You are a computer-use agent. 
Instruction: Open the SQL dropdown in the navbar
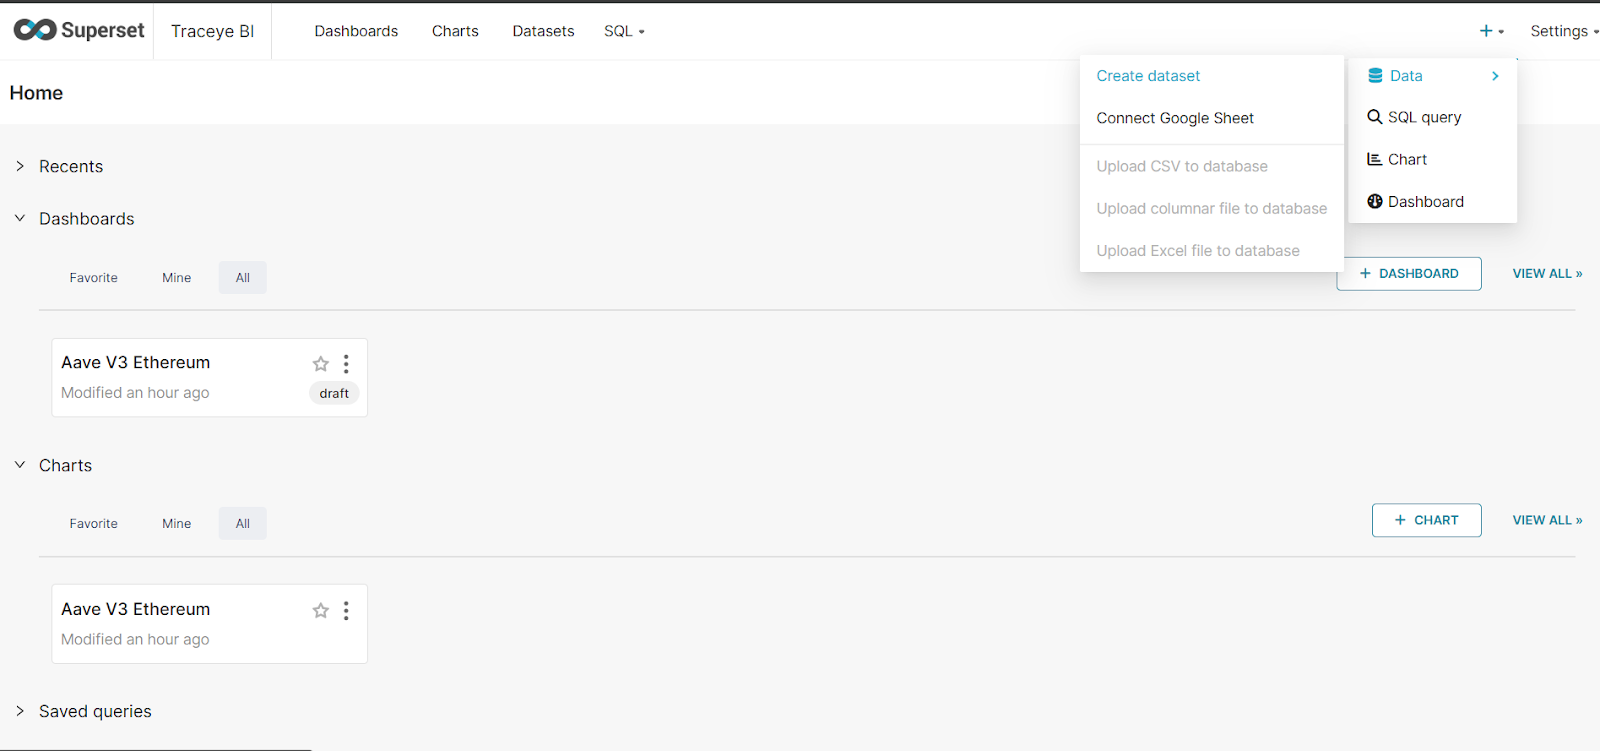coord(624,31)
